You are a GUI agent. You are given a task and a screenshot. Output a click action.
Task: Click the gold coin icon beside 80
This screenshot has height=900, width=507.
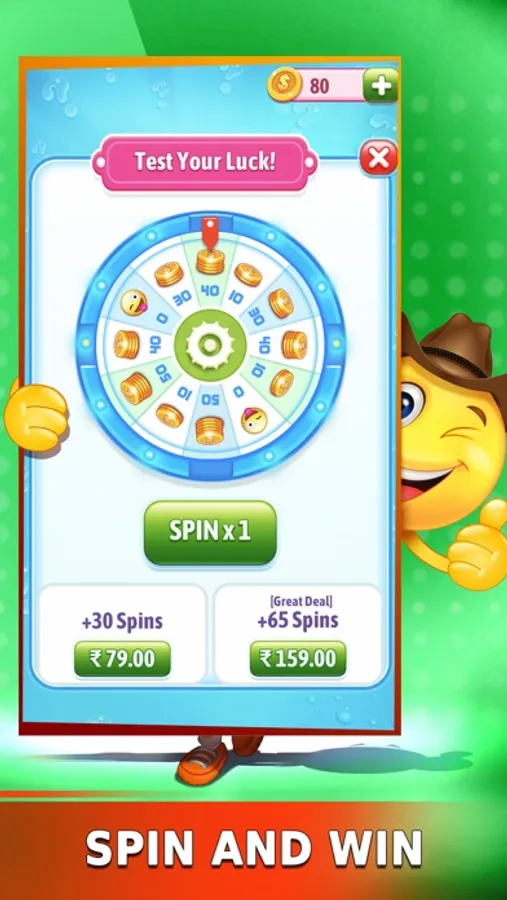point(285,86)
